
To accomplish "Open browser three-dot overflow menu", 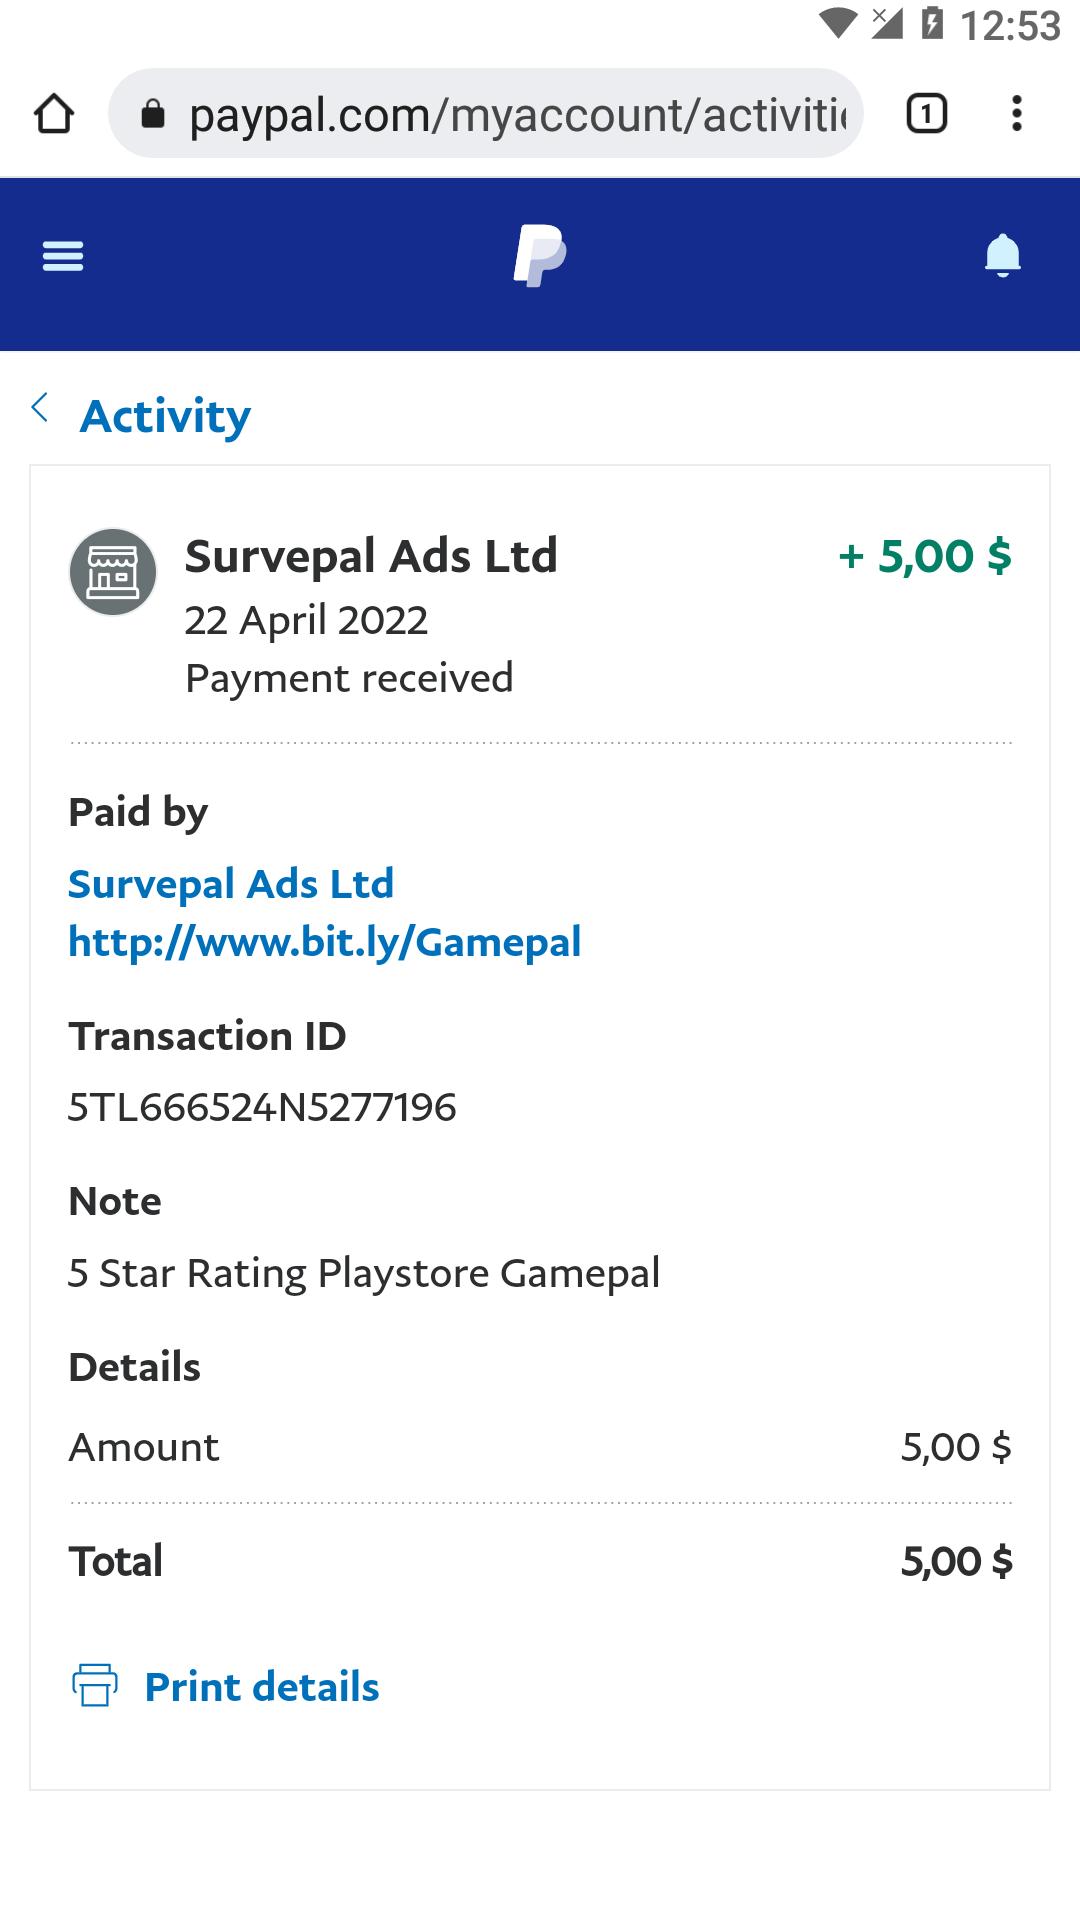I will (1016, 114).
